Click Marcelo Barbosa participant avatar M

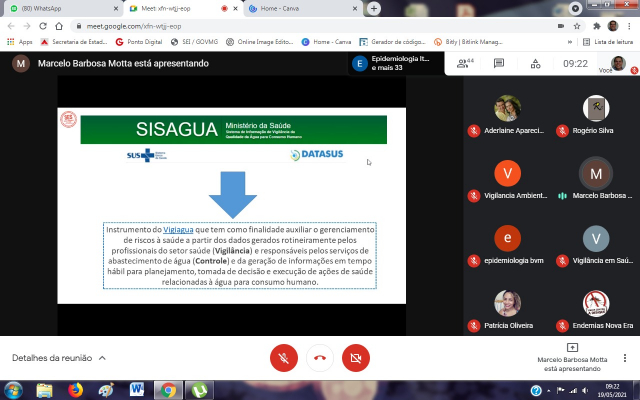[596, 173]
